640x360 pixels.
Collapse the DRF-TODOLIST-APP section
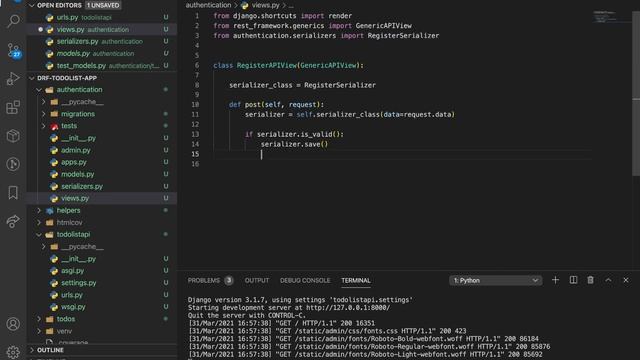31,78
